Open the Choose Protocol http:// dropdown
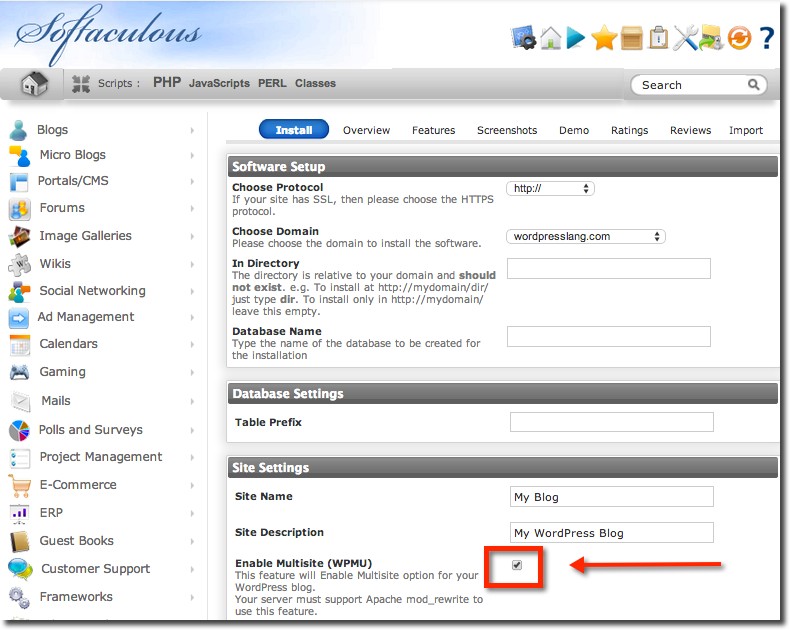This screenshot has height=630, width=790. (550, 188)
